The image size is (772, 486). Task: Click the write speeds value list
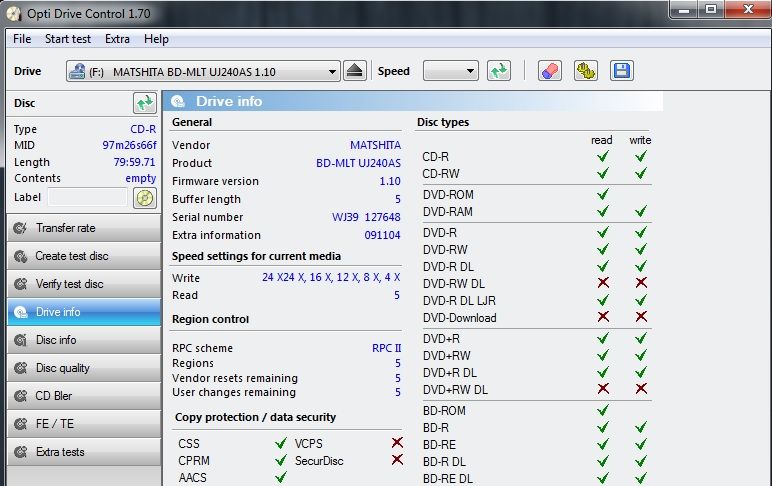(x=331, y=277)
